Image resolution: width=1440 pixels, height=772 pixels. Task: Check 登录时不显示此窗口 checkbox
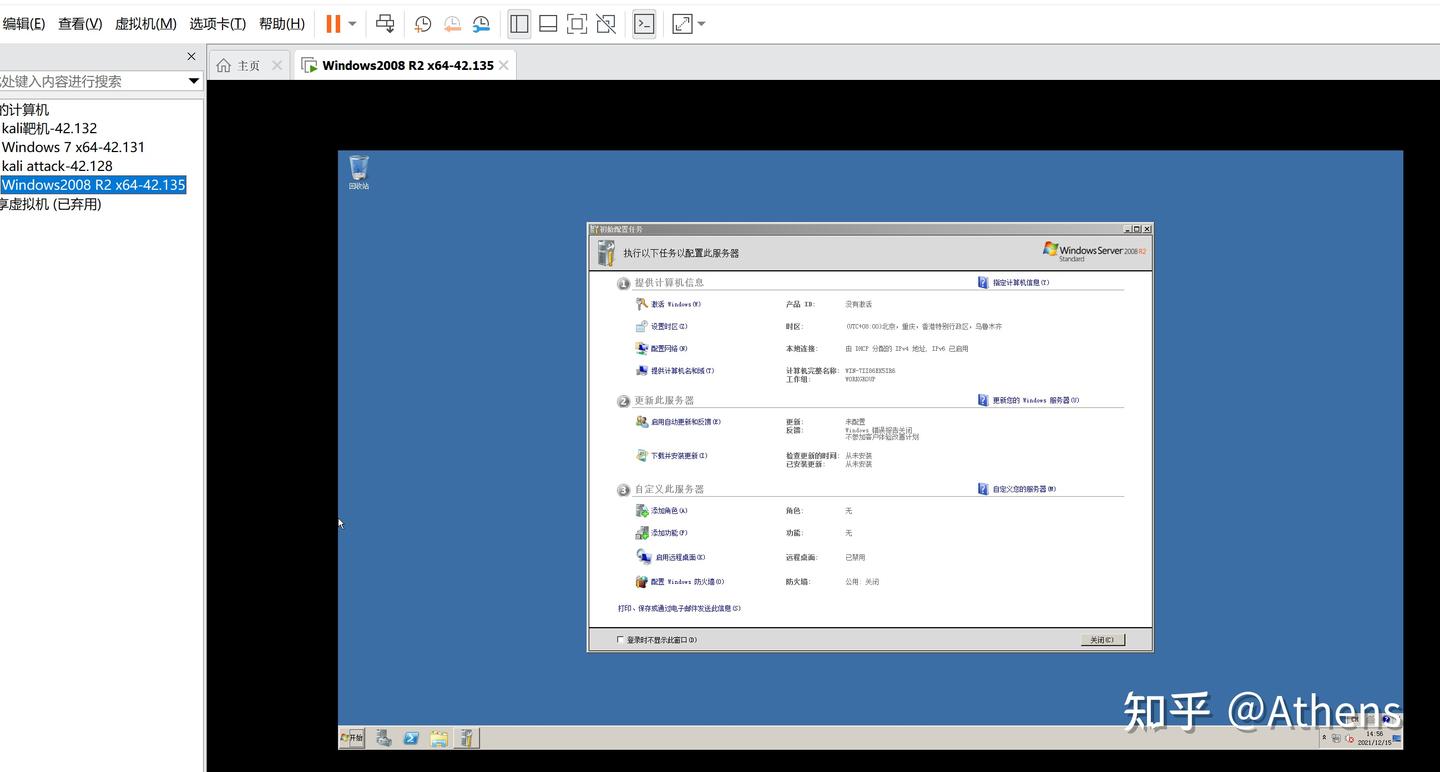coord(620,640)
